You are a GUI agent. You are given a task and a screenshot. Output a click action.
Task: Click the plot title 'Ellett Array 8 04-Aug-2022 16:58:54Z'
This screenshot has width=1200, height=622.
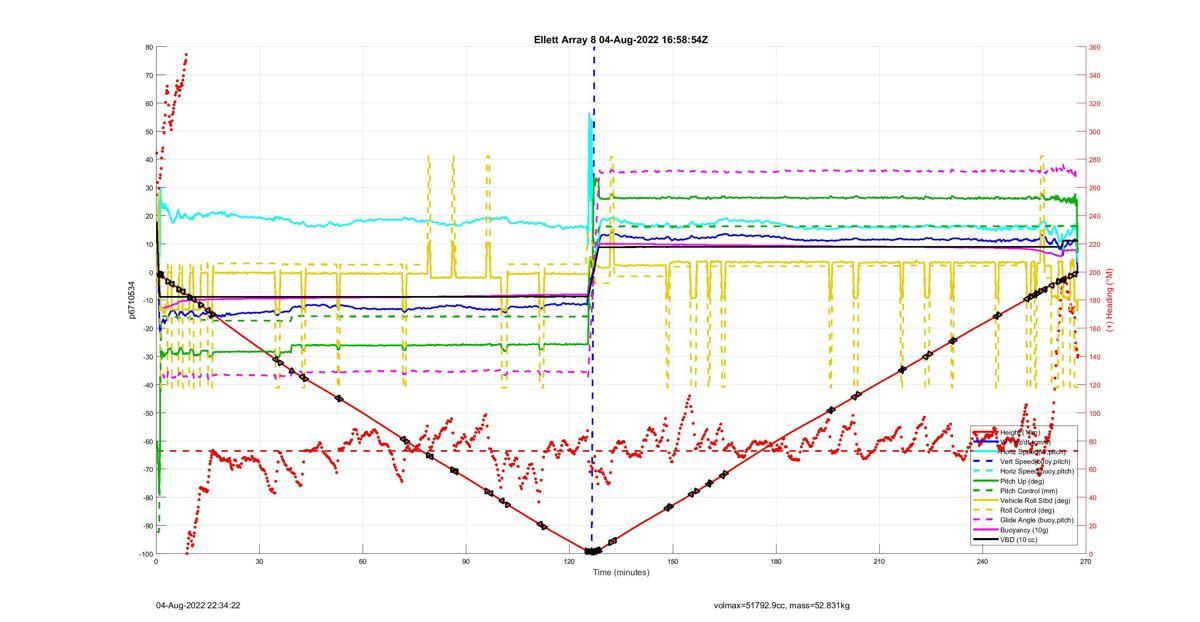point(621,40)
